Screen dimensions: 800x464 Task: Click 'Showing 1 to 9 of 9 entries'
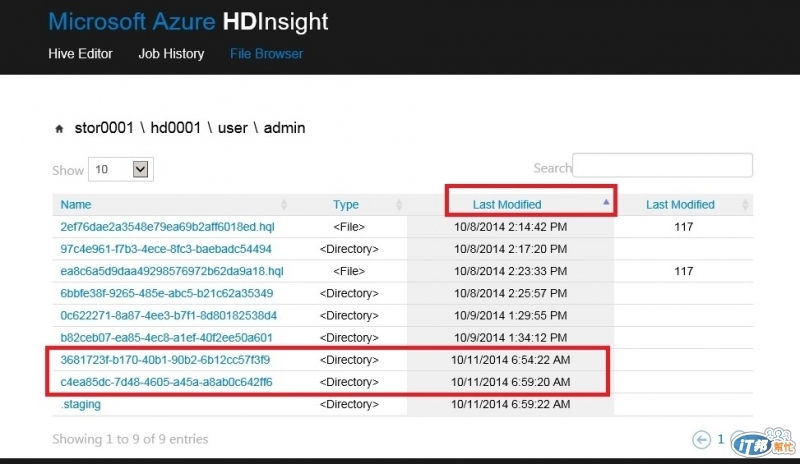pos(130,439)
